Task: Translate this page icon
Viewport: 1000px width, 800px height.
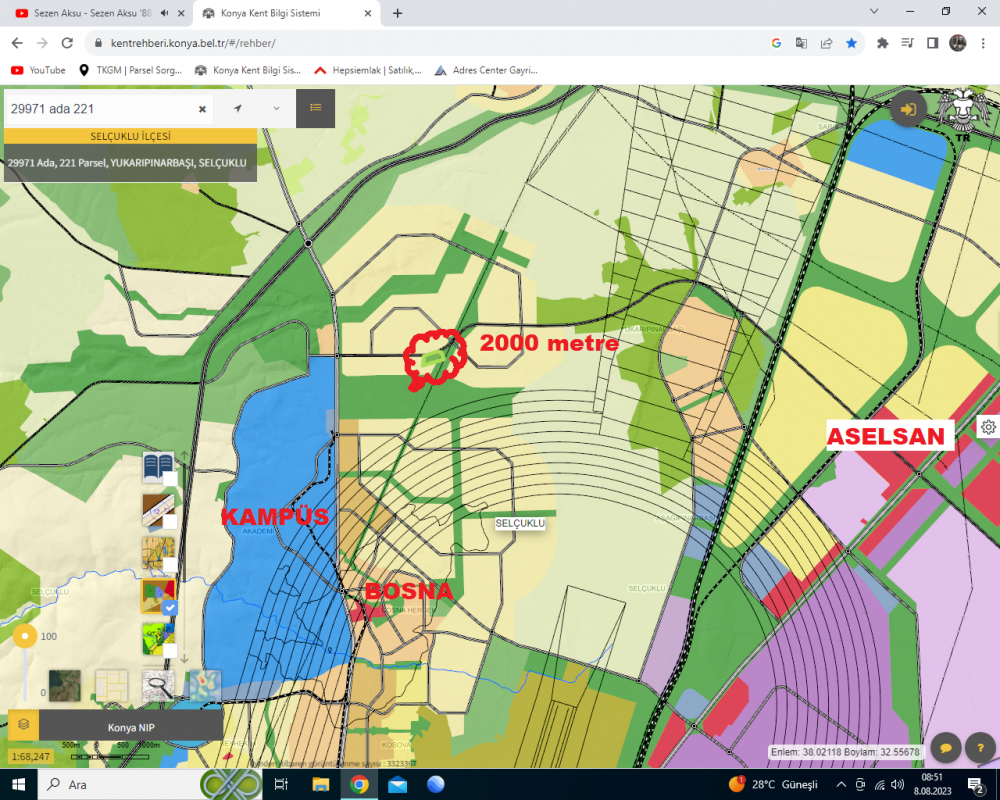Action: (x=801, y=43)
